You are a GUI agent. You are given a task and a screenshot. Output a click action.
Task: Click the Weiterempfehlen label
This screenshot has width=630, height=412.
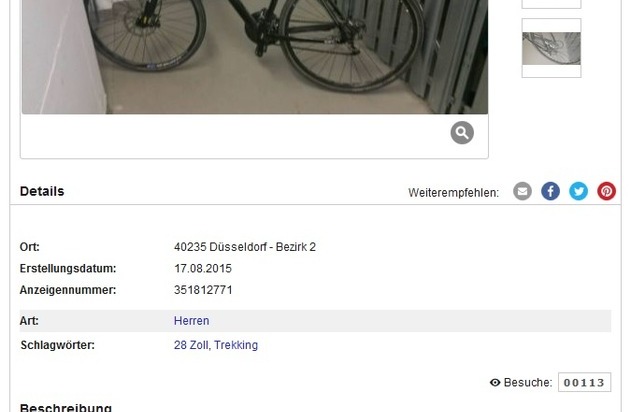(454, 193)
